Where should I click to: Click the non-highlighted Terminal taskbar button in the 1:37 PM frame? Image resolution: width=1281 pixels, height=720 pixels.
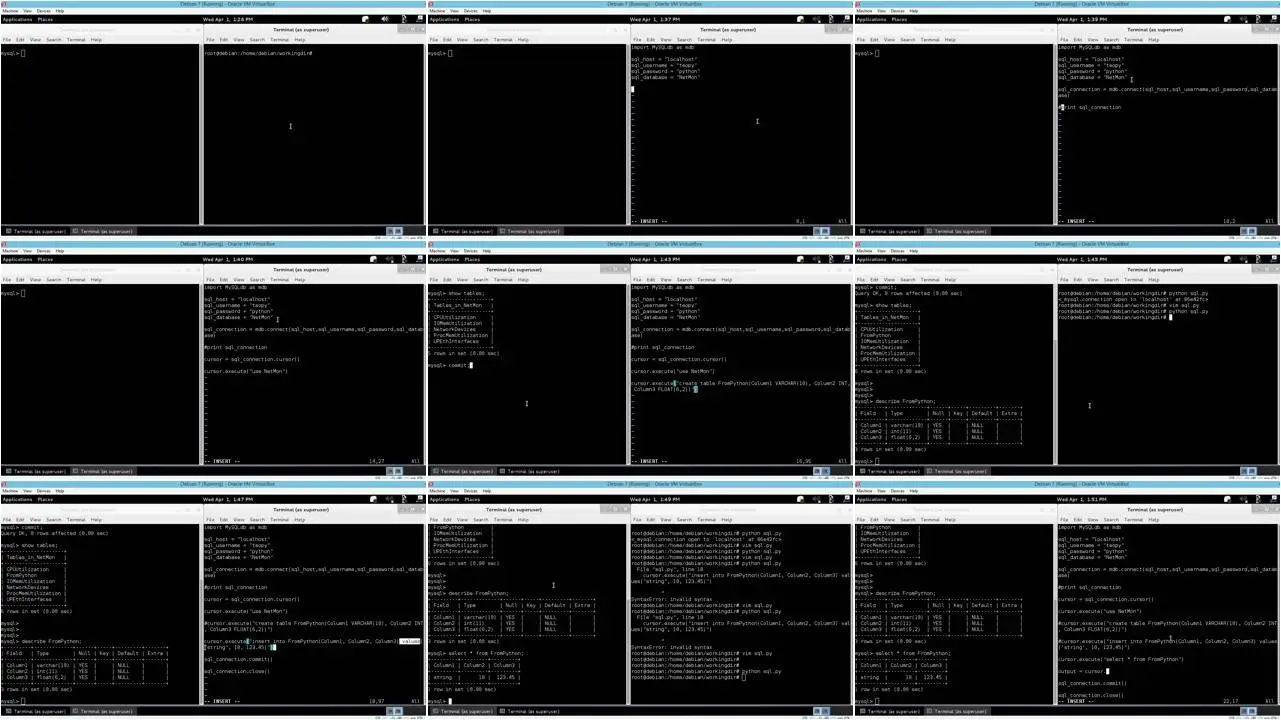pyautogui.click(x=461, y=231)
